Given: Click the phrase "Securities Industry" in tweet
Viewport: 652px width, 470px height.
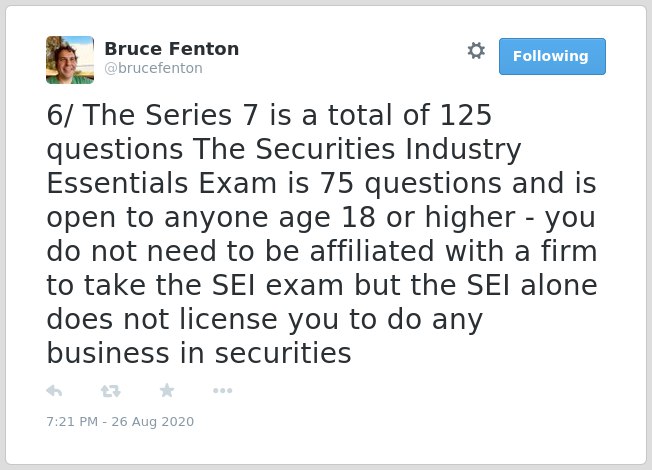Looking at the screenshot, I should [x=388, y=149].
